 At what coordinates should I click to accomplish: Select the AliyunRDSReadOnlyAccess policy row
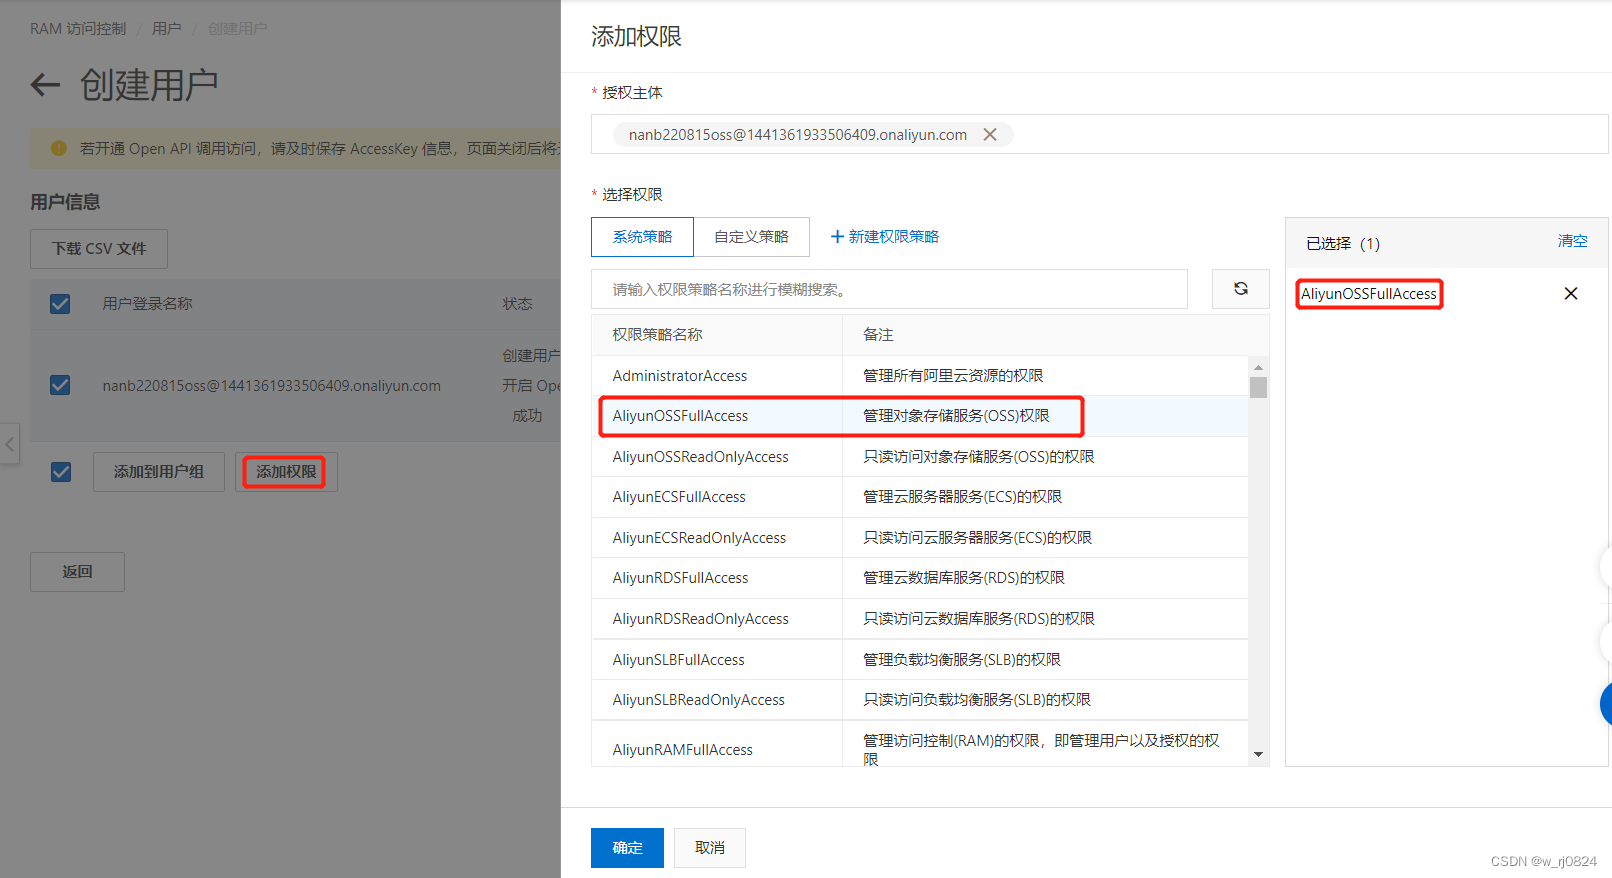pyautogui.click(x=920, y=619)
